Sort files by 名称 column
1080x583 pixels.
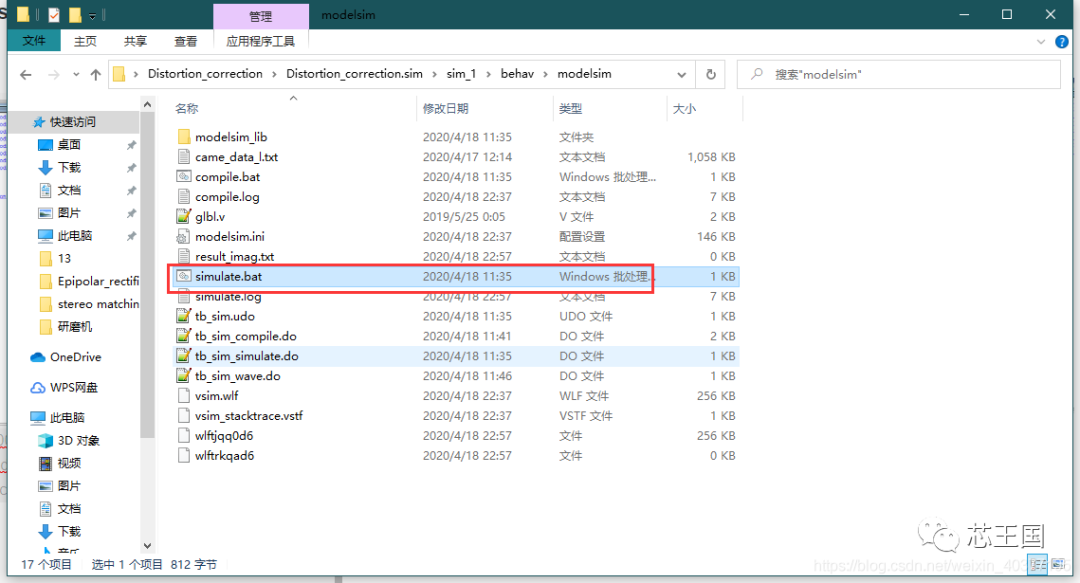[x=187, y=108]
